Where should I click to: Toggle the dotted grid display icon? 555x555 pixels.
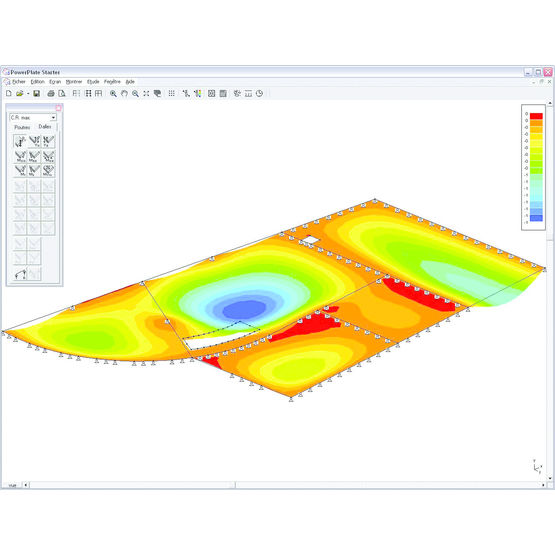[171, 93]
